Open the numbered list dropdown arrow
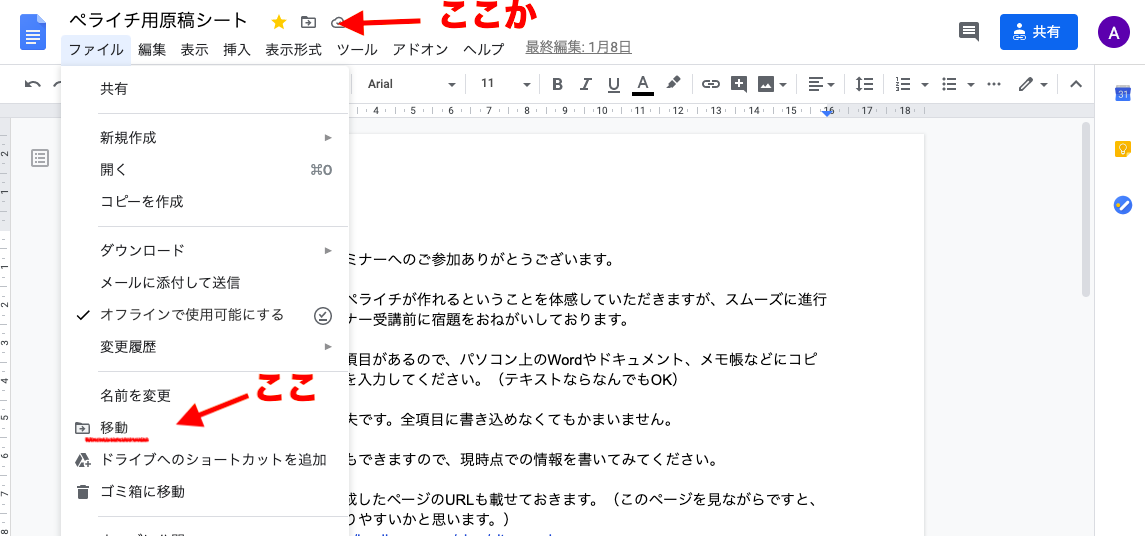This screenshot has width=1145, height=536. tap(924, 85)
